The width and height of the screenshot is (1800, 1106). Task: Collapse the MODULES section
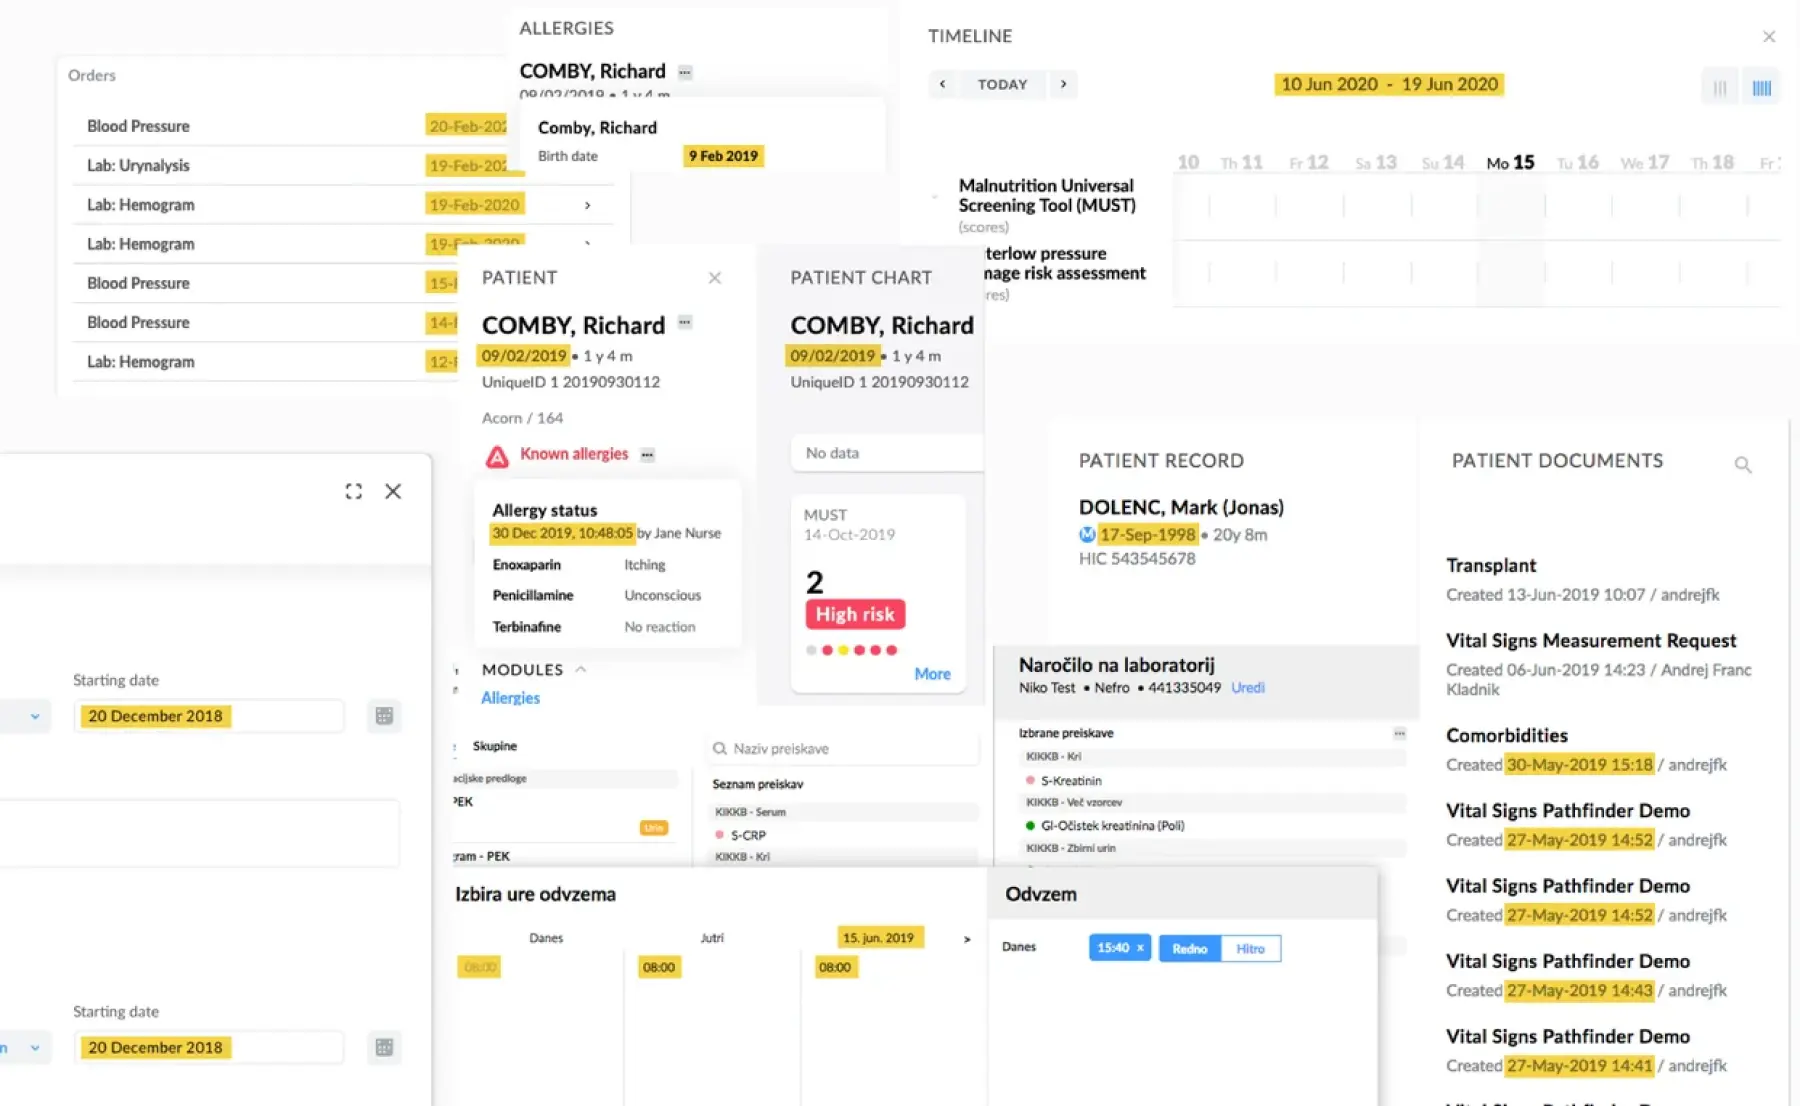tap(580, 669)
